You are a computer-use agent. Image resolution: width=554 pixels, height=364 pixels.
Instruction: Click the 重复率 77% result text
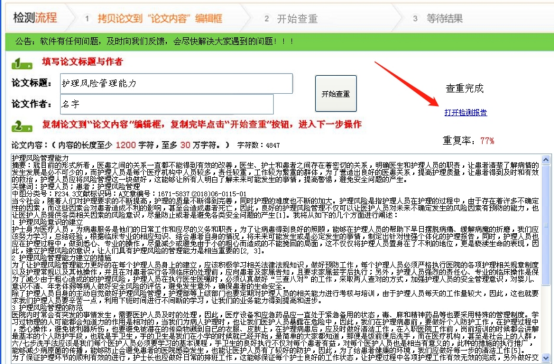click(468, 141)
